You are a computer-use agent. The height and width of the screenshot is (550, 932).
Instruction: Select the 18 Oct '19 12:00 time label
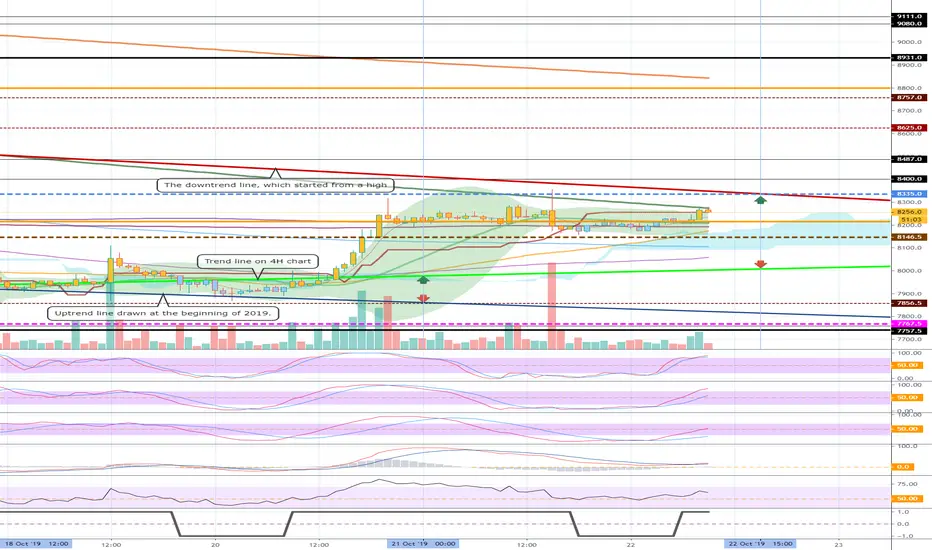36,543
